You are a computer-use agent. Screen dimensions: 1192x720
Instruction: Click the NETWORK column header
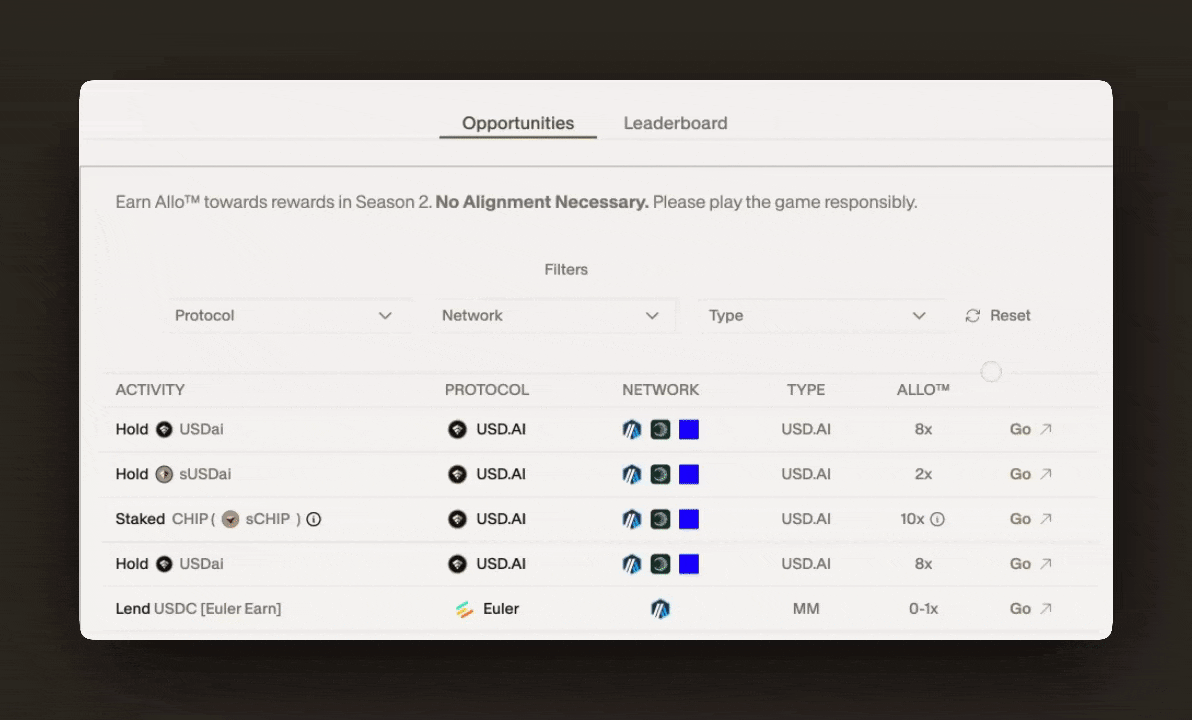click(661, 390)
